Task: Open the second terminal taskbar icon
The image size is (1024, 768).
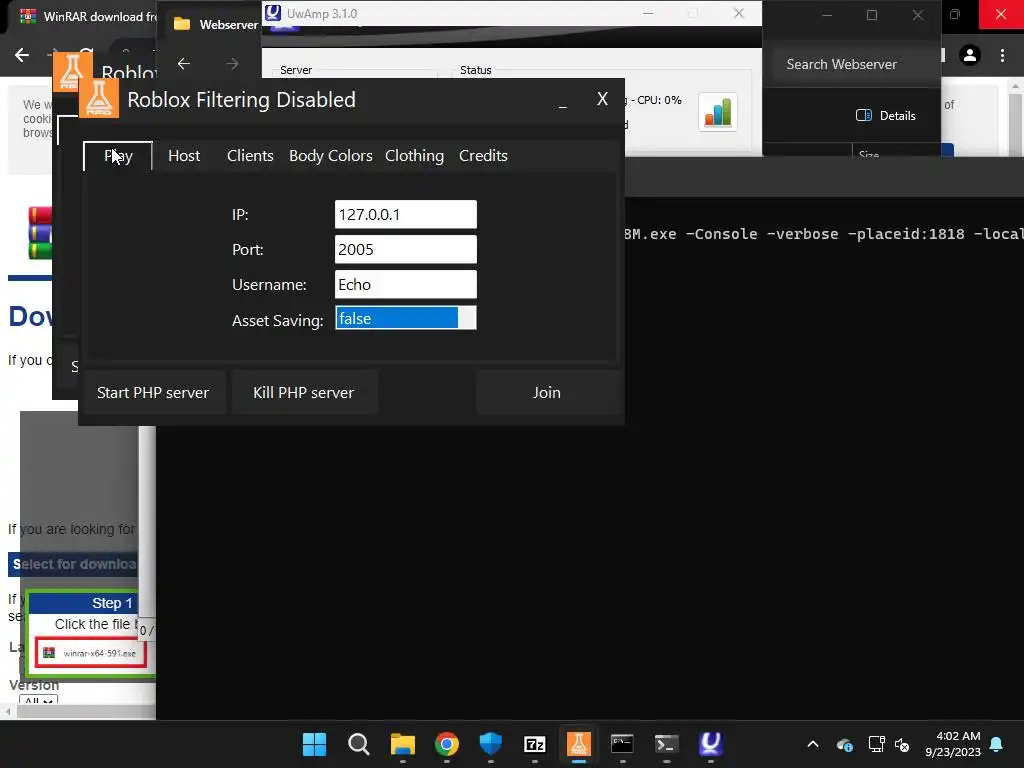Action: point(666,744)
